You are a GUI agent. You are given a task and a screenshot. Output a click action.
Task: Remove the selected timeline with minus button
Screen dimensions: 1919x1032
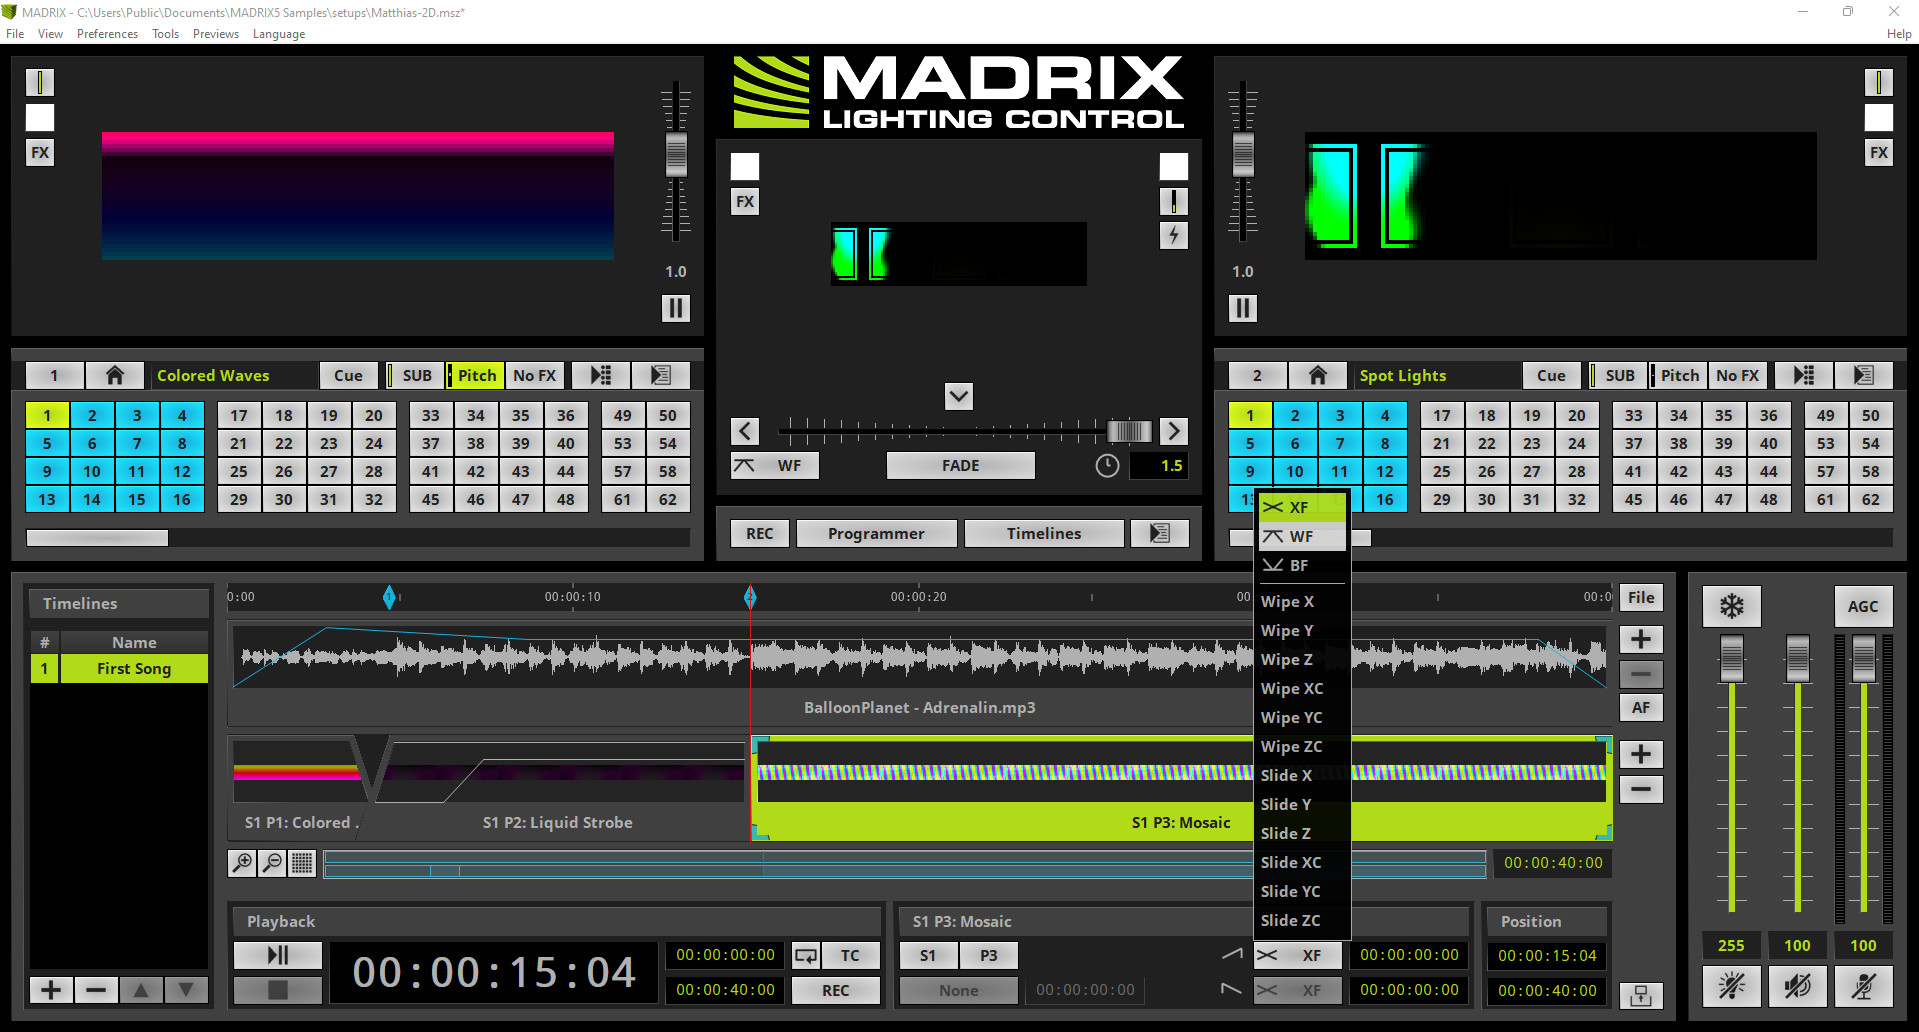click(x=96, y=990)
